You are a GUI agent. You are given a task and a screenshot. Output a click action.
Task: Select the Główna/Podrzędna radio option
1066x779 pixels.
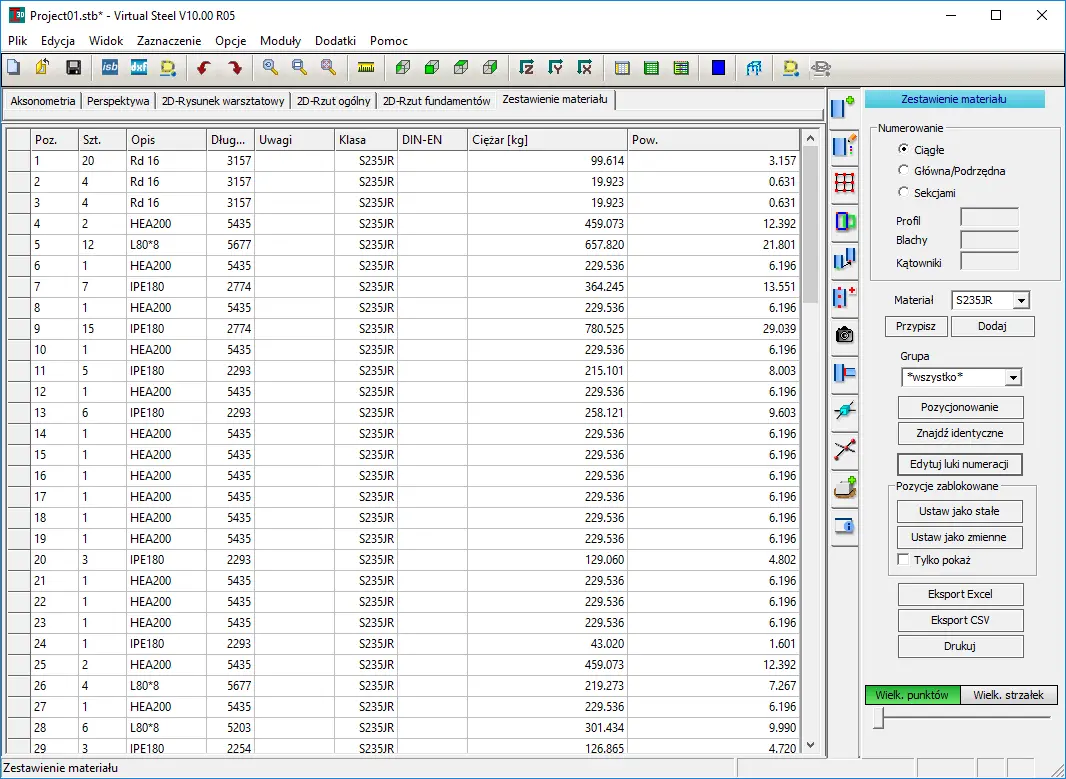click(904, 171)
